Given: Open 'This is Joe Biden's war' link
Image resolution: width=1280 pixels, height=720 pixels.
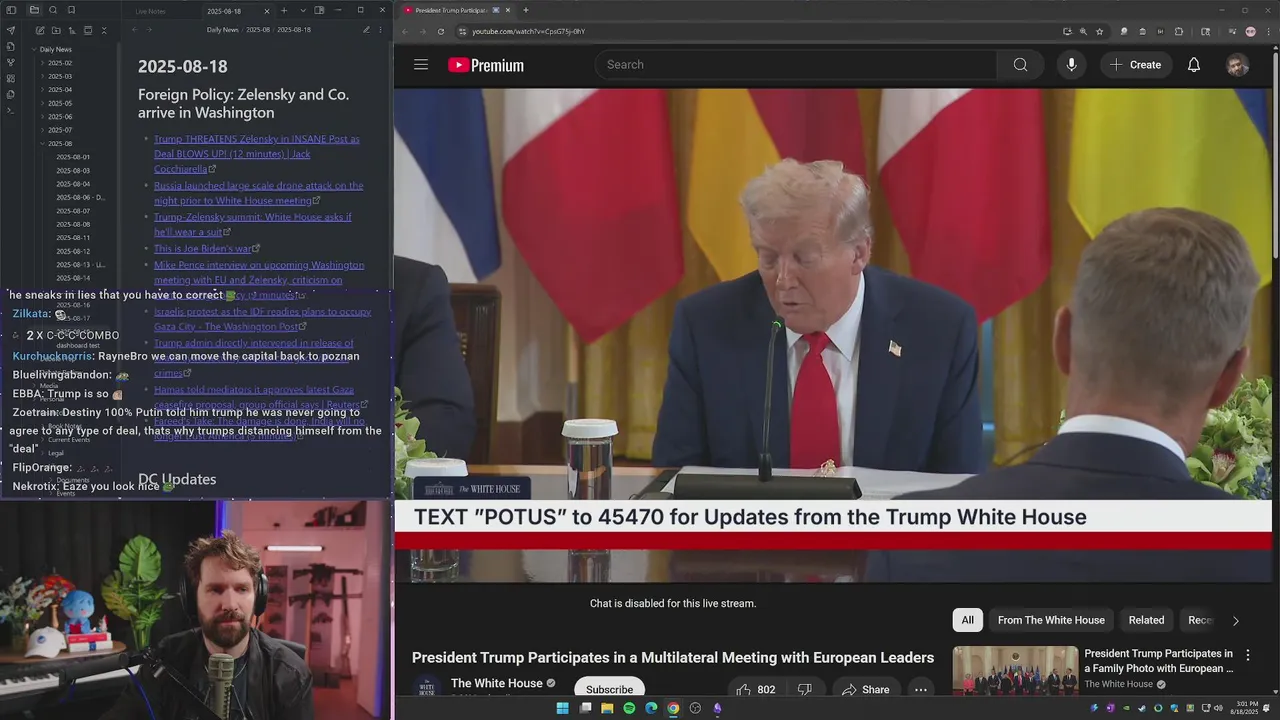Looking at the screenshot, I should (203, 248).
